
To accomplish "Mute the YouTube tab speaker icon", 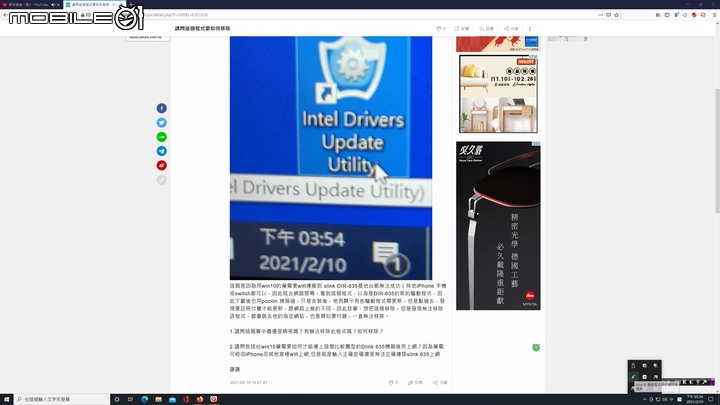I will click(53, 4).
